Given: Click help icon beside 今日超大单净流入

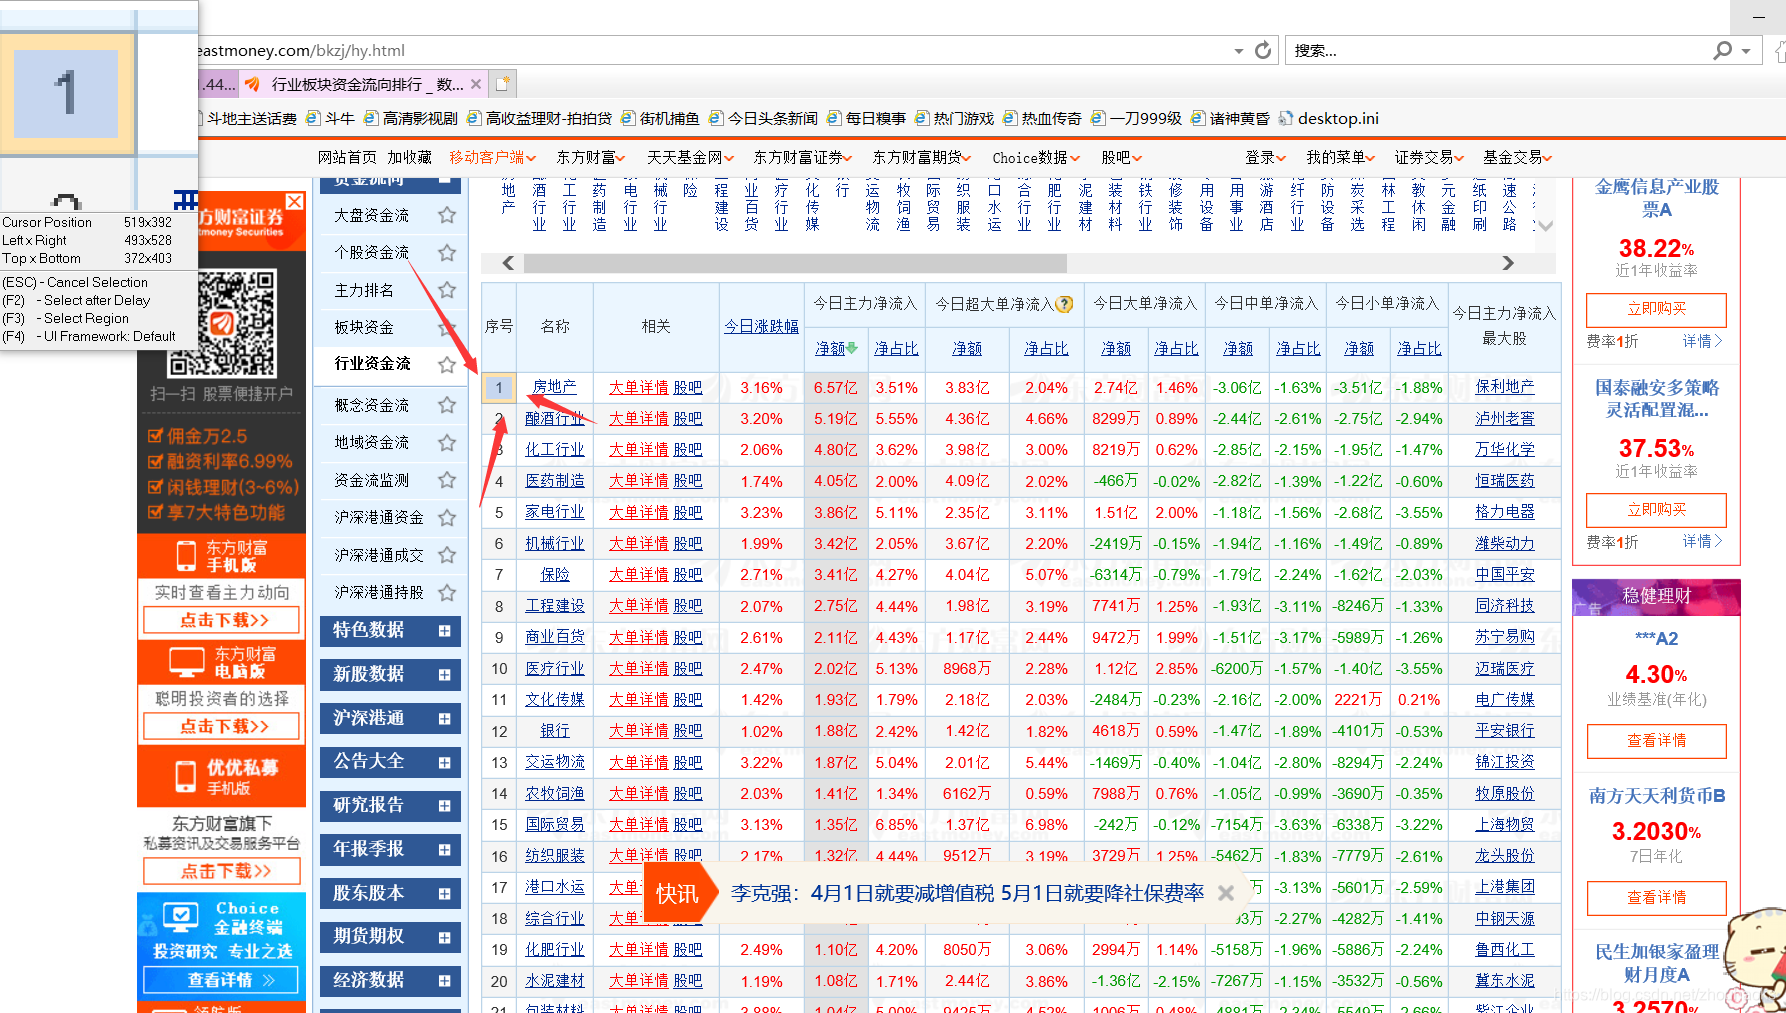Looking at the screenshot, I should tap(1065, 304).
